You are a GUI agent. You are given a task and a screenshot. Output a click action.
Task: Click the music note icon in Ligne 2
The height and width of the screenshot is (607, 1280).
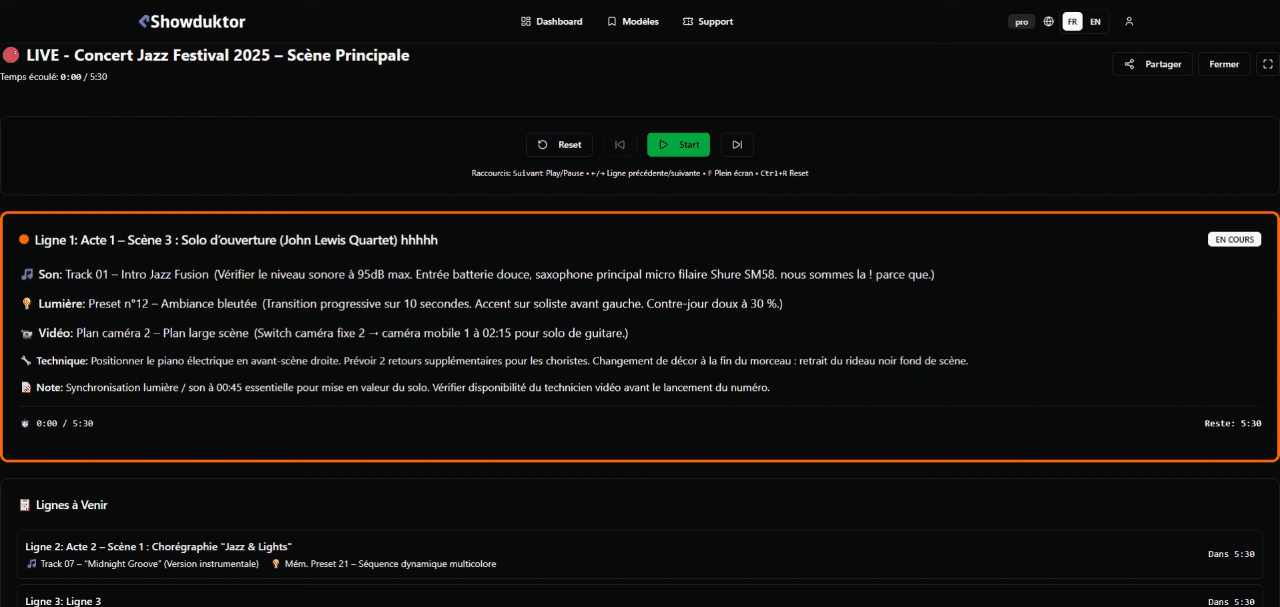coord(32,564)
